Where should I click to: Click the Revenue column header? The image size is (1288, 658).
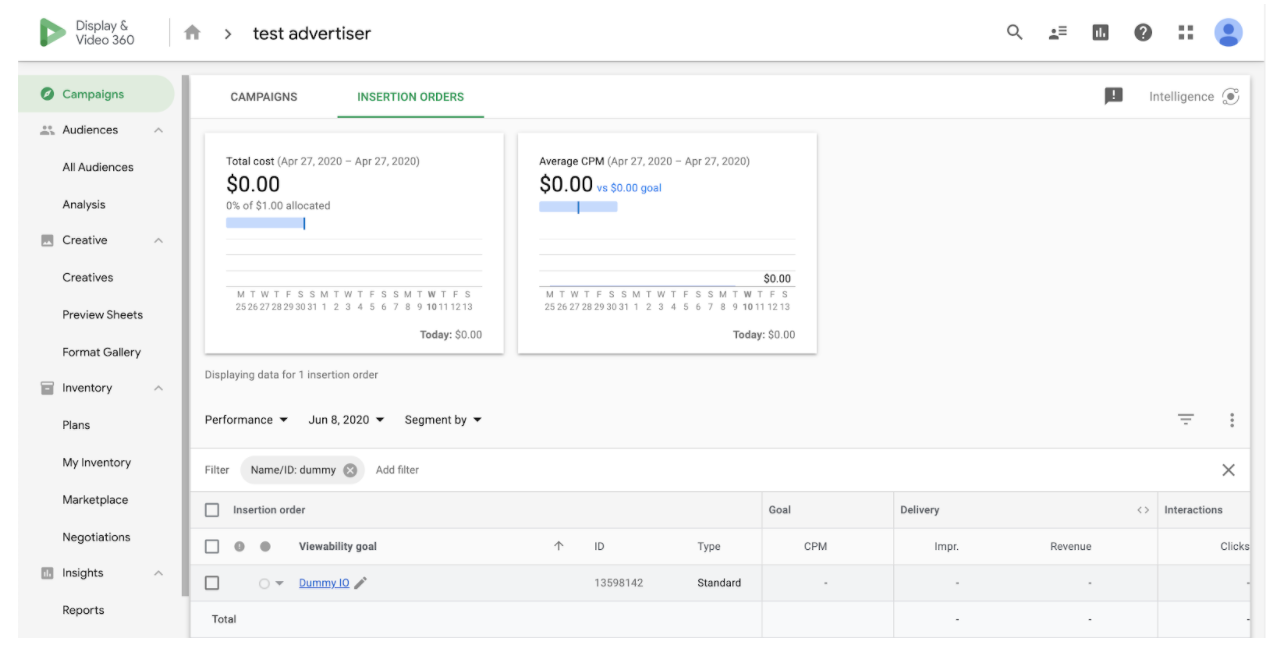coord(1070,547)
